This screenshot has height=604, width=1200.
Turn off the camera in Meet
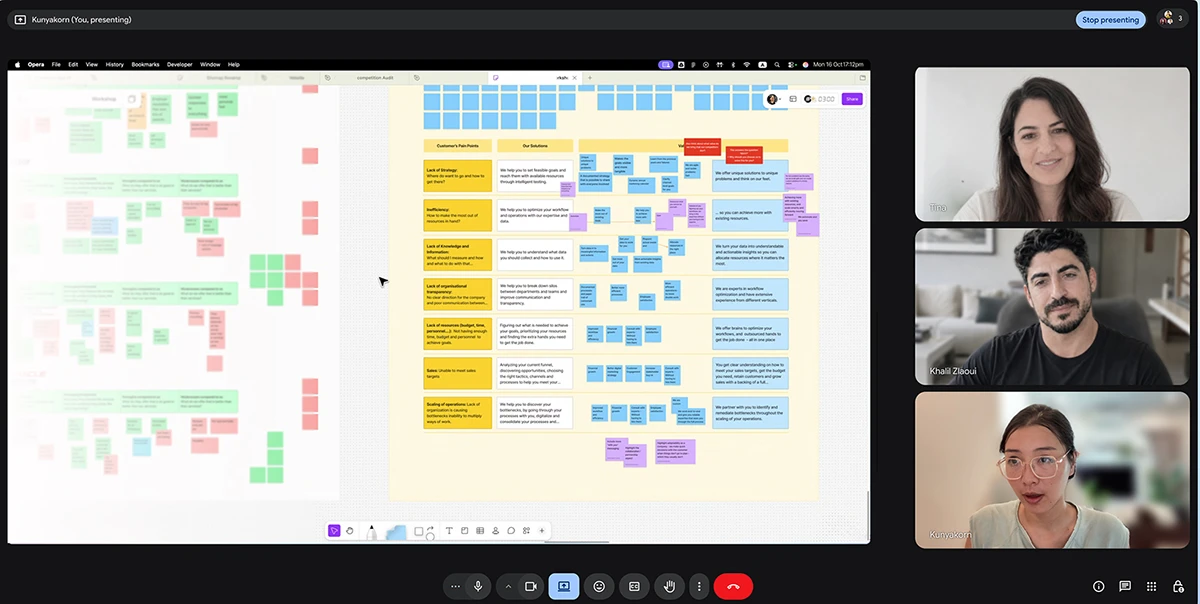tap(531, 586)
